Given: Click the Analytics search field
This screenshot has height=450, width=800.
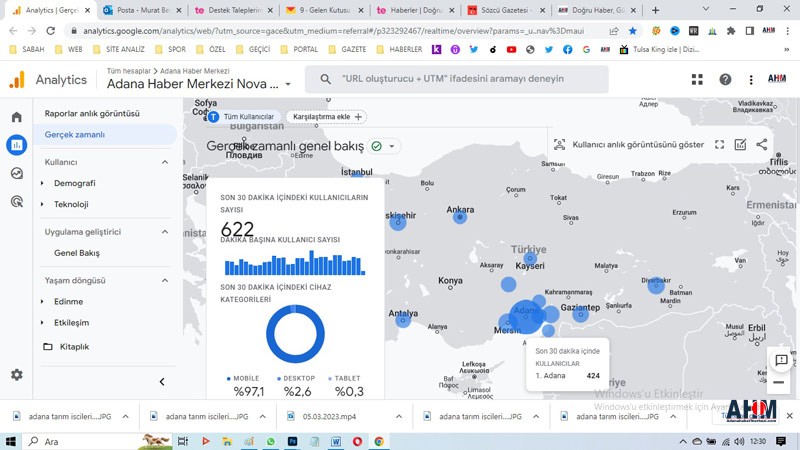Looking at the screenshot, I should click(457, 79).
